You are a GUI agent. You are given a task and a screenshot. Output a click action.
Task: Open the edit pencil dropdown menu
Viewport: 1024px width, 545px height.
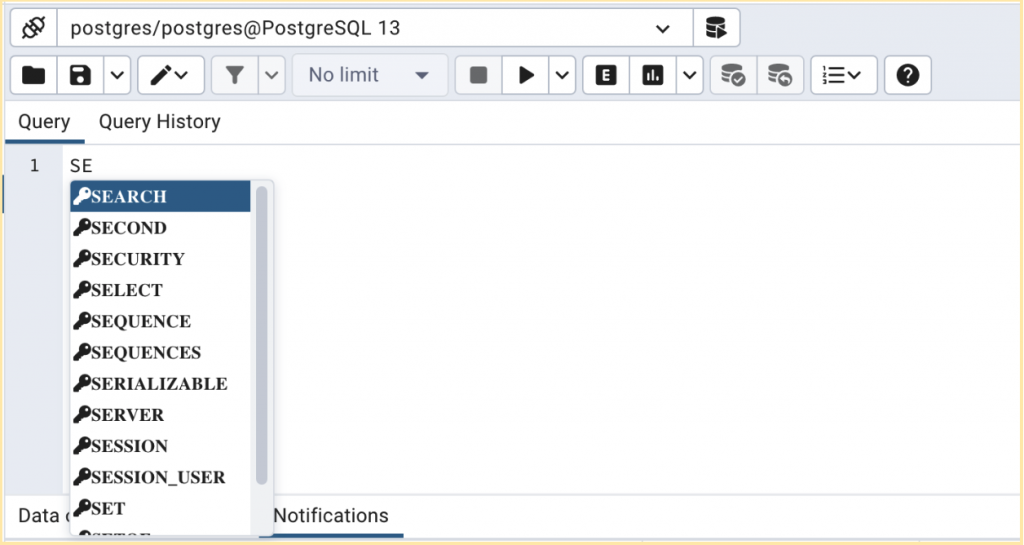click(170, 75)
